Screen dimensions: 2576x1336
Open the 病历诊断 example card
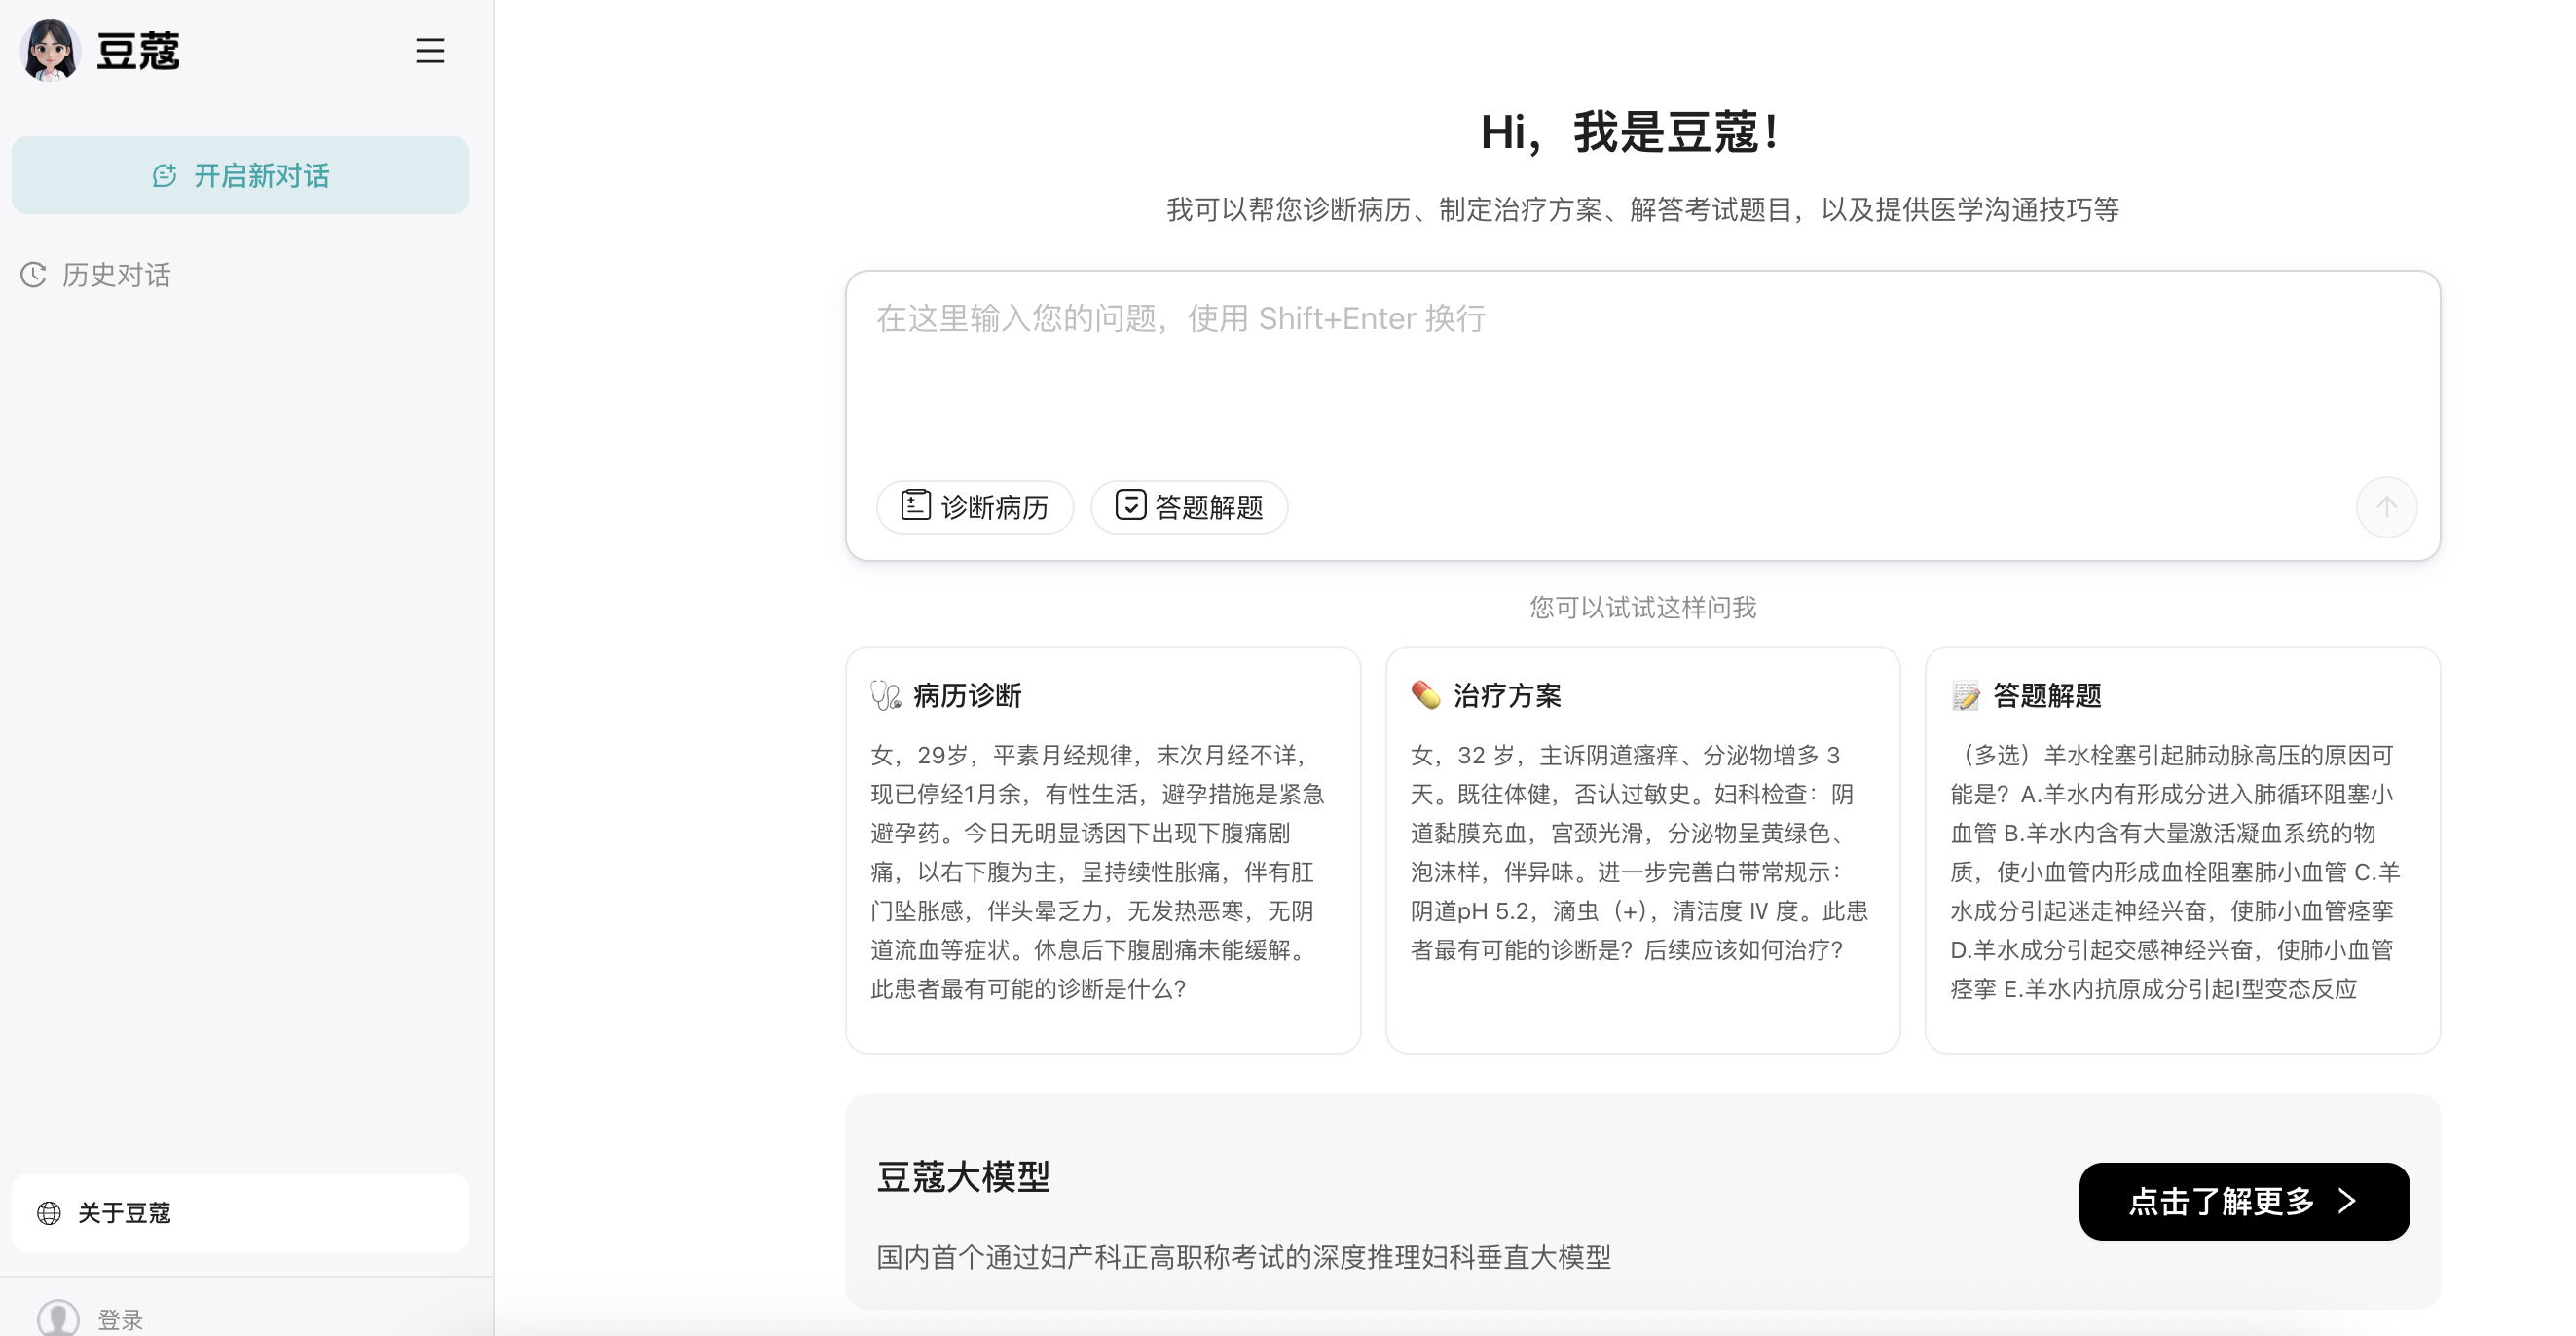coord(1103,850)
